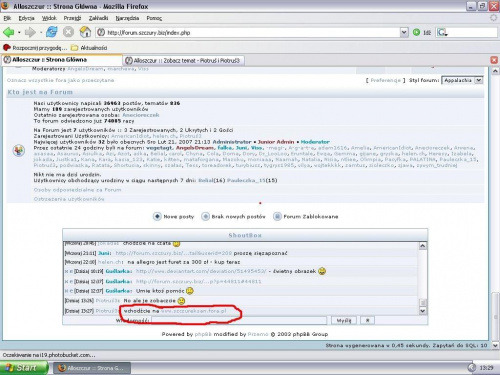The height and width of the screenshot is (375, 500).
Task: Open the Forward button history dropdown arrow
Action: [41, 32]
